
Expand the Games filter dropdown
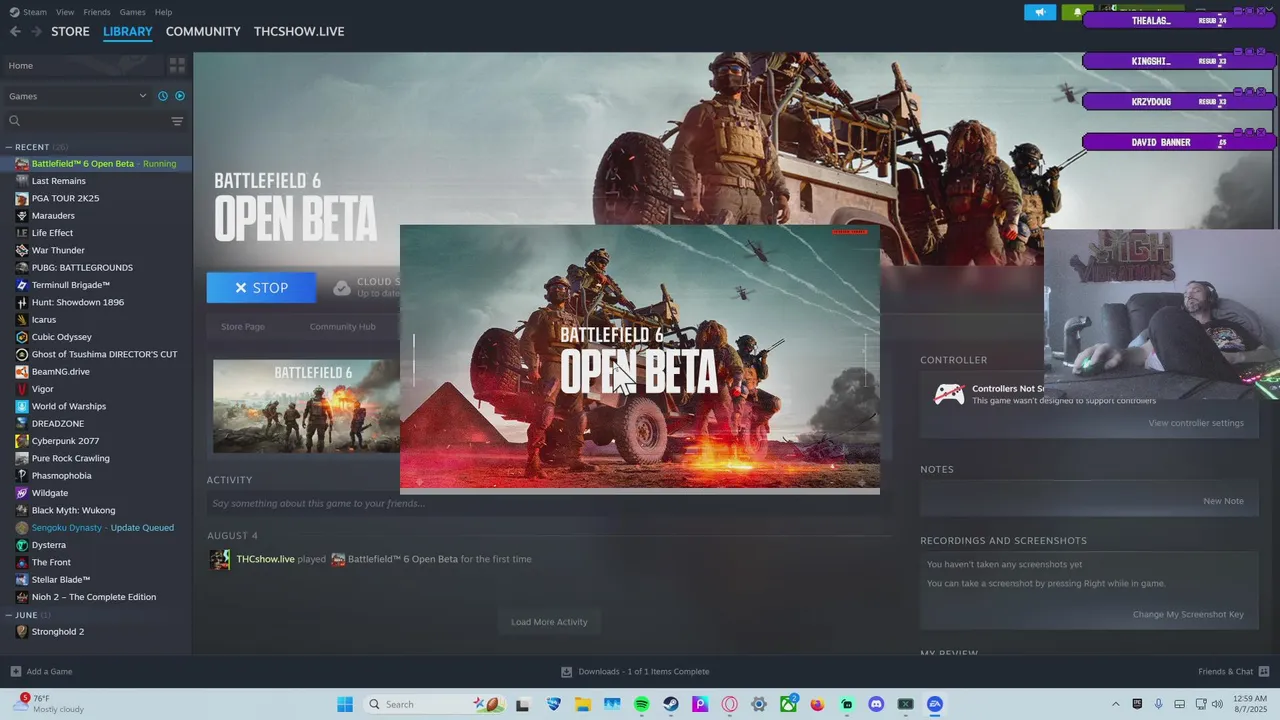click(x=77, y=96)
